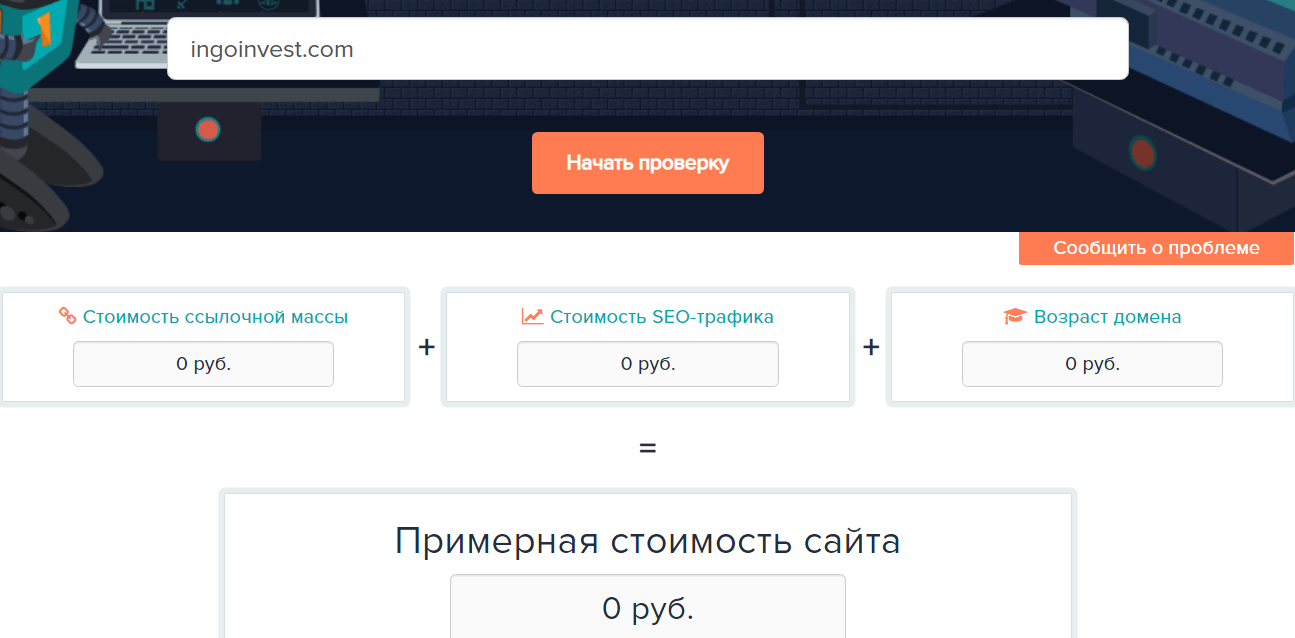Screen dimensions: 1295x638
Task: Click the equals sign above the total
Action: [648, 447]
